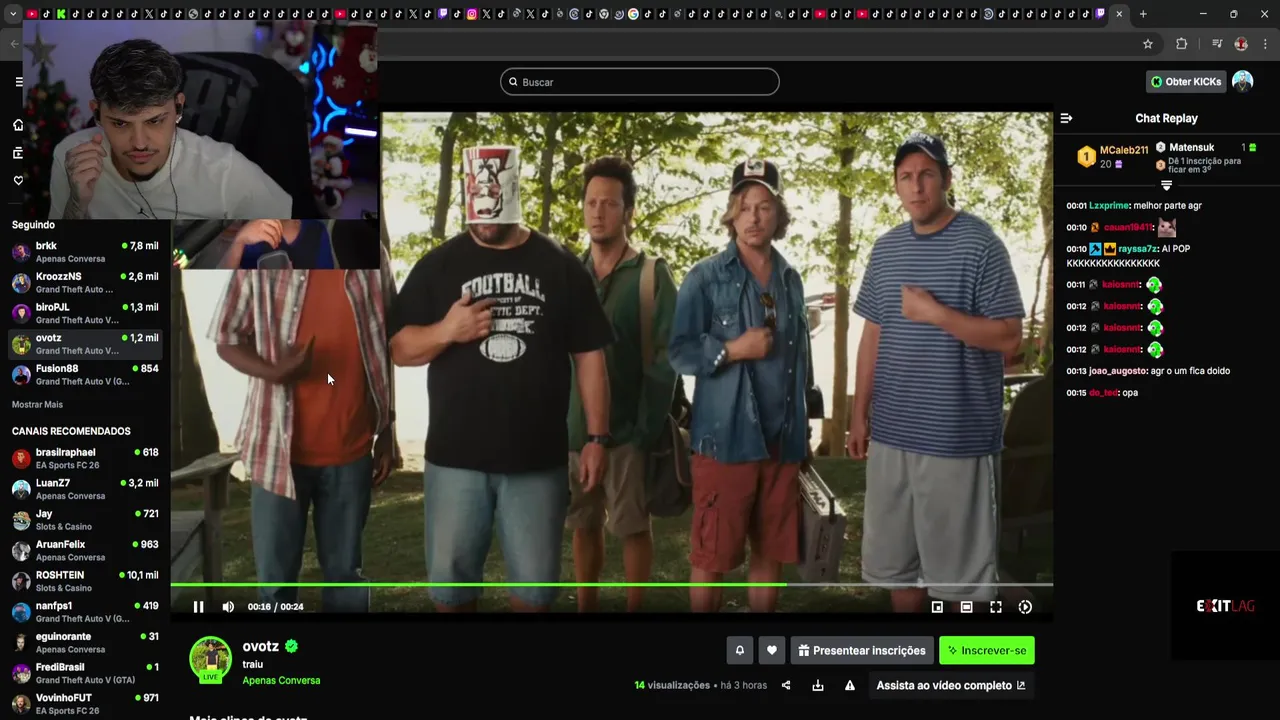Open Fusion88 channel in sidebar
Screen dimensions: 1280x720
coord(85,375)
